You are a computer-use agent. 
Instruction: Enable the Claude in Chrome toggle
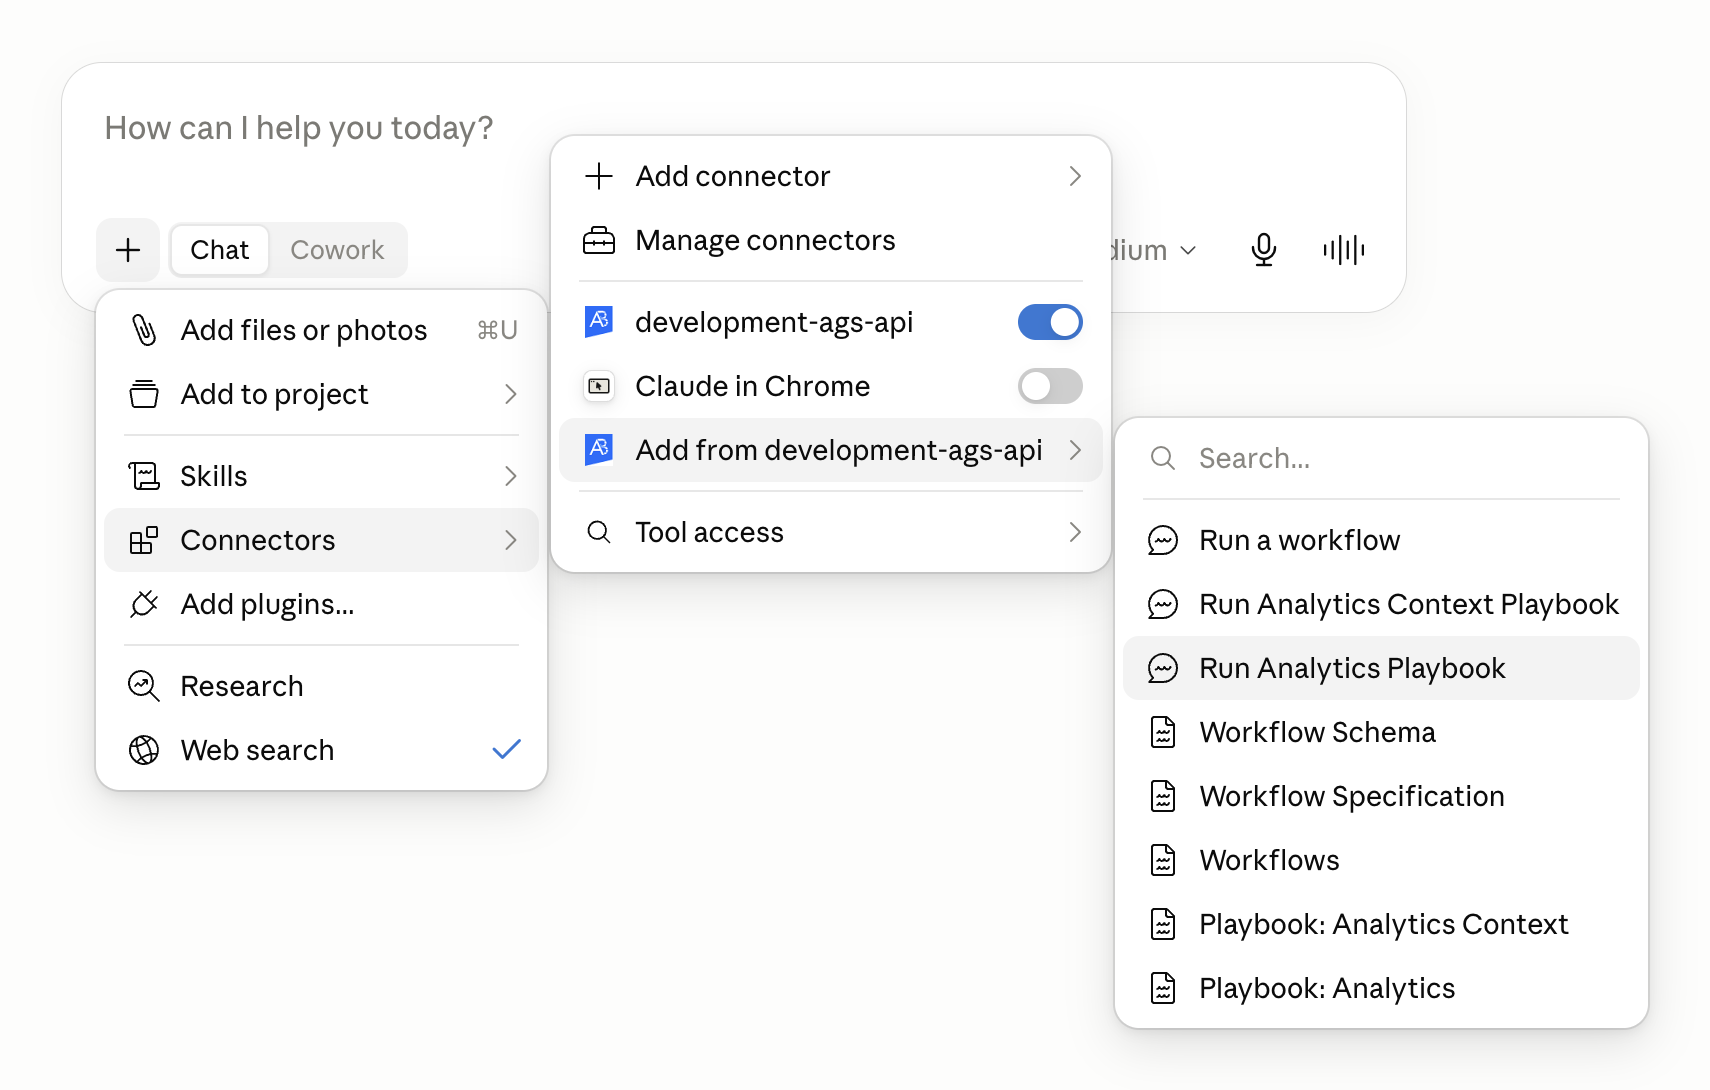pyautogui.click(x=1050, y=386)
